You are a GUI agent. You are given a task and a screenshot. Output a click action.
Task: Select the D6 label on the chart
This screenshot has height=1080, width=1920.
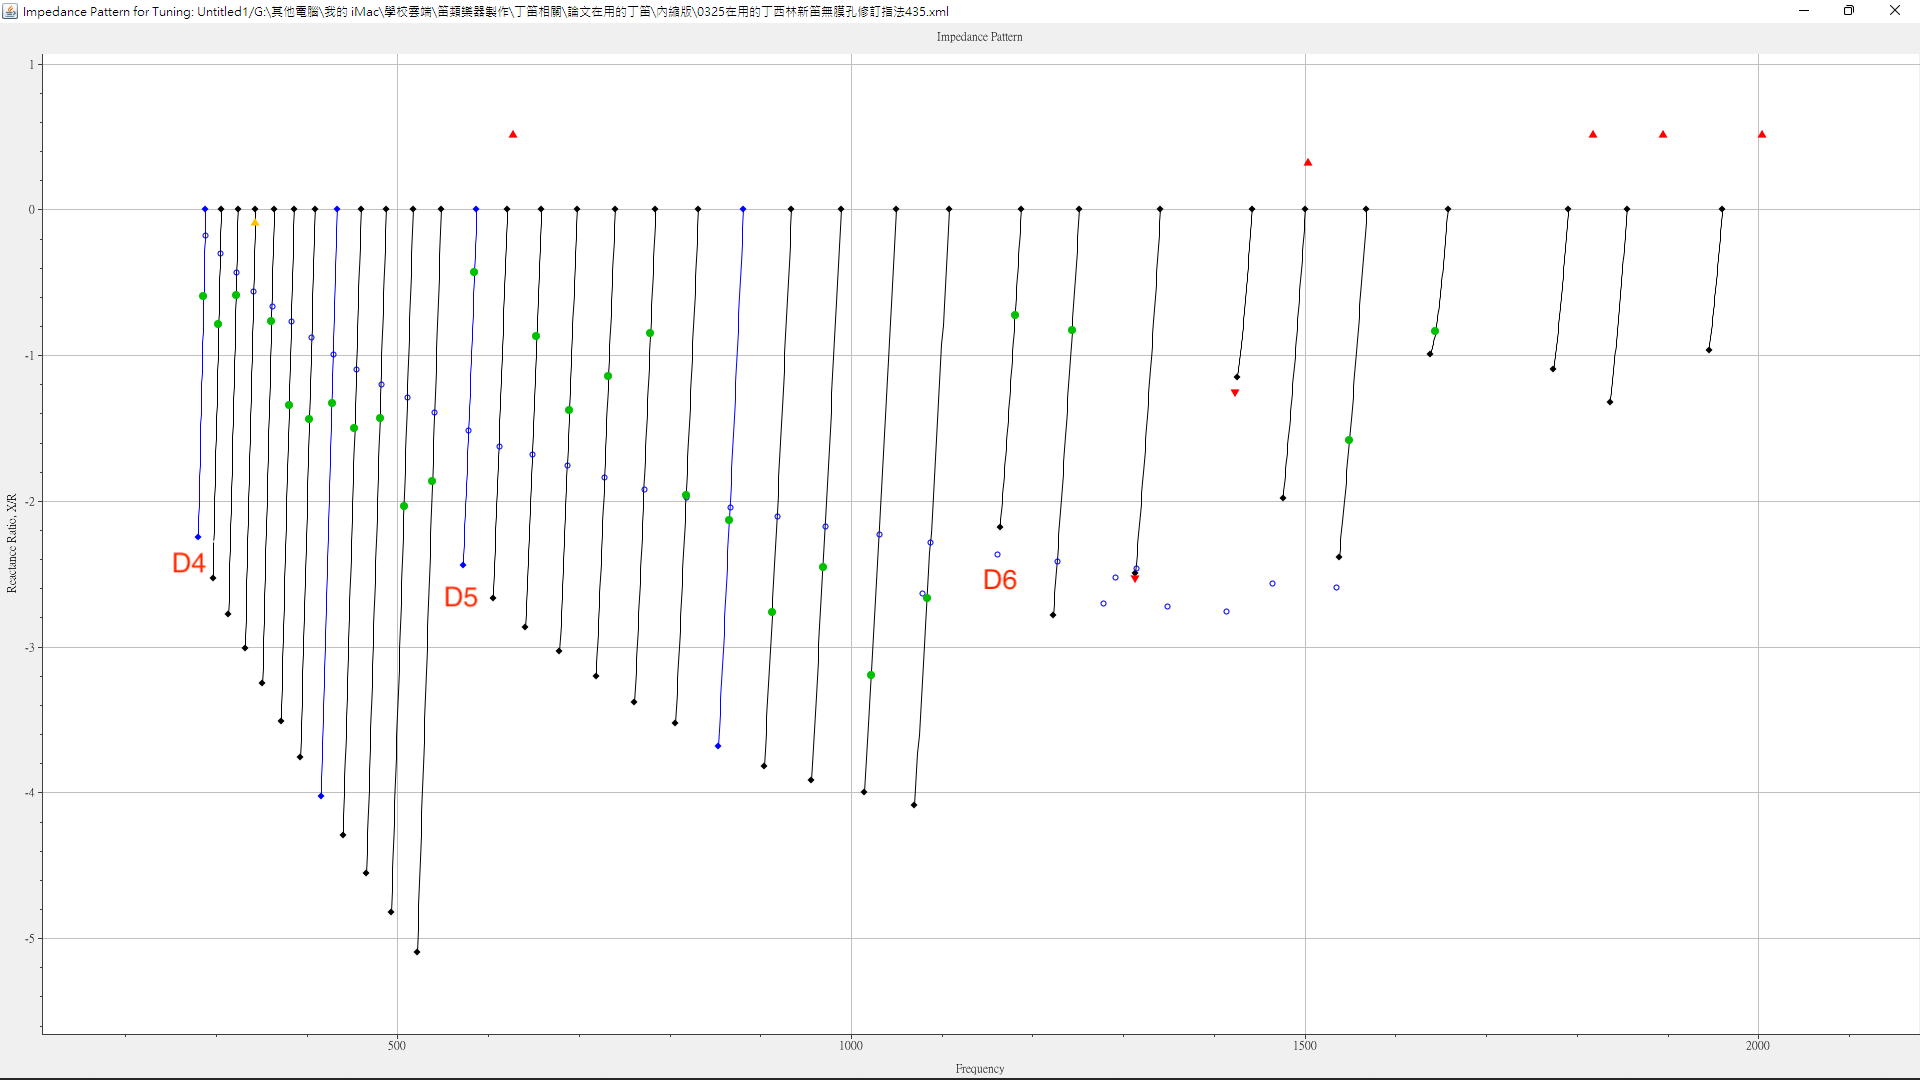pos(999,579)
